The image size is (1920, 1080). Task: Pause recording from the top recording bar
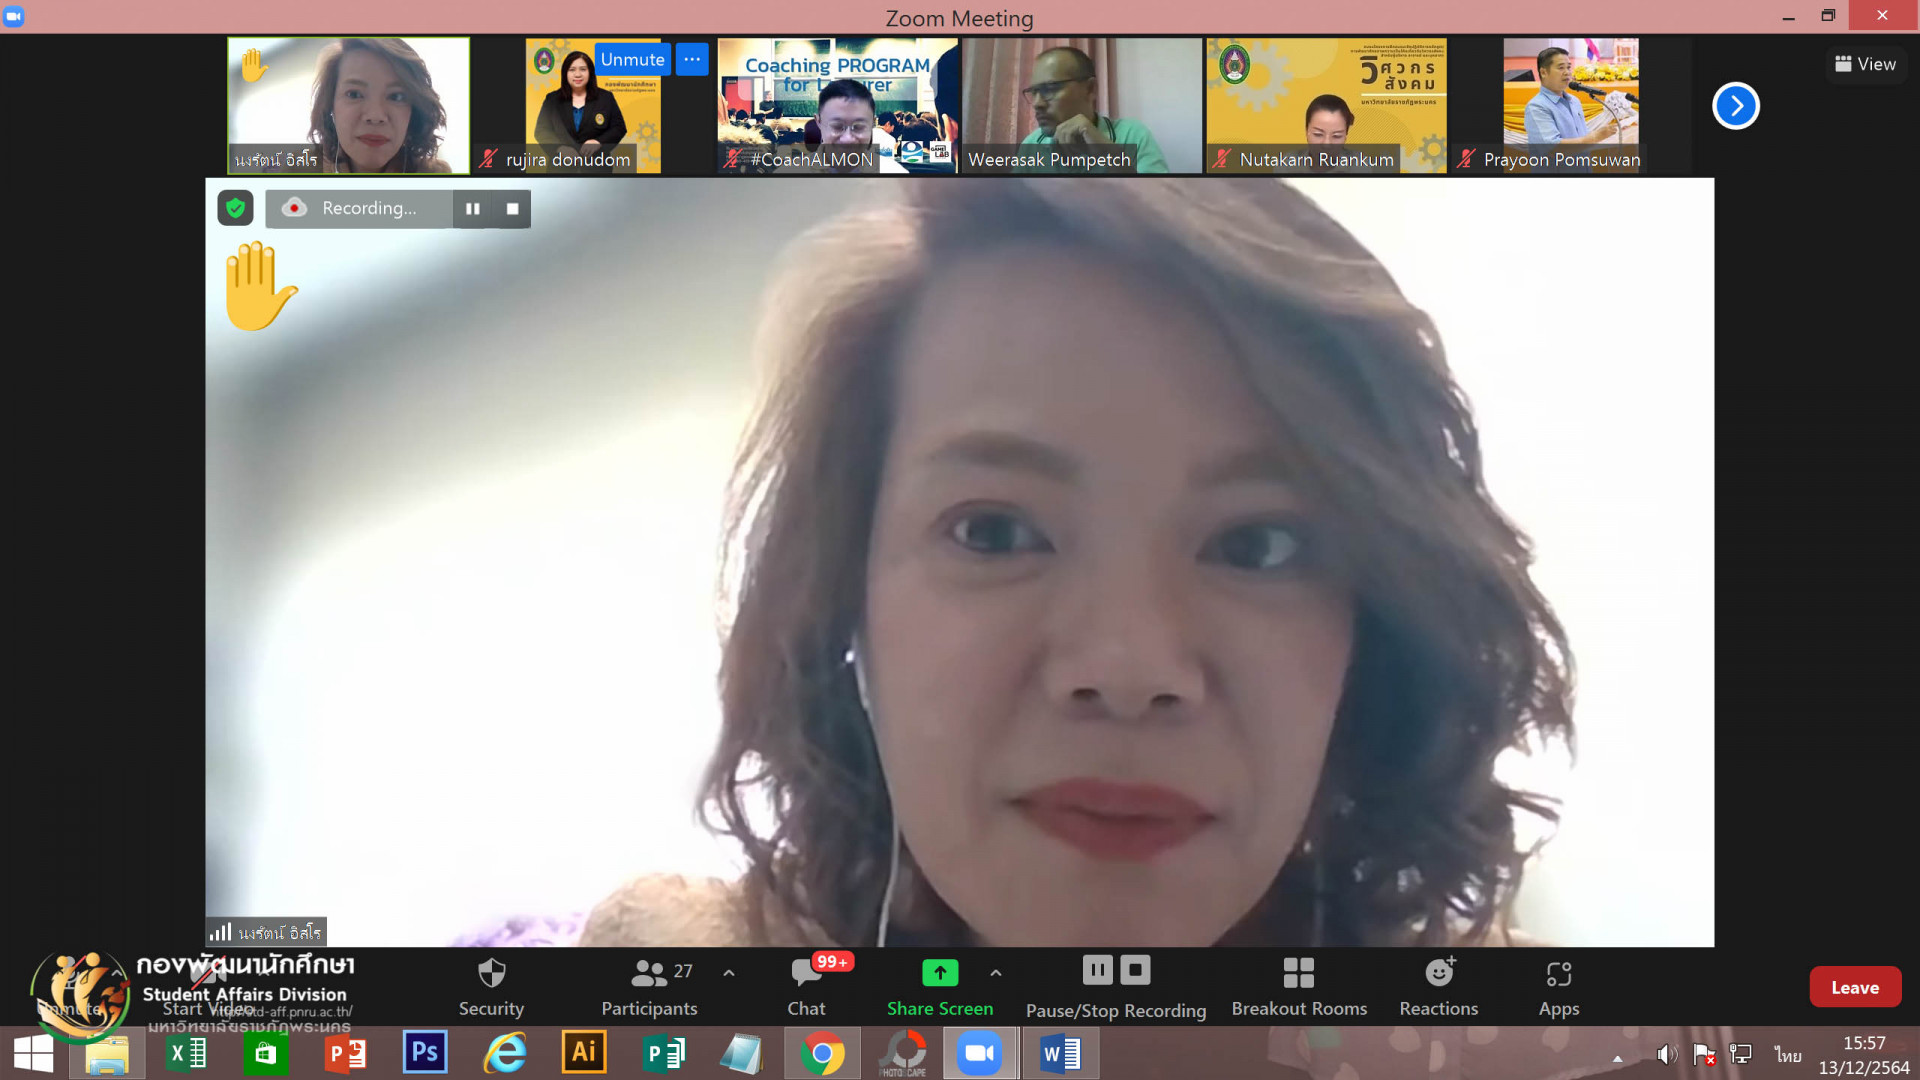472,208
